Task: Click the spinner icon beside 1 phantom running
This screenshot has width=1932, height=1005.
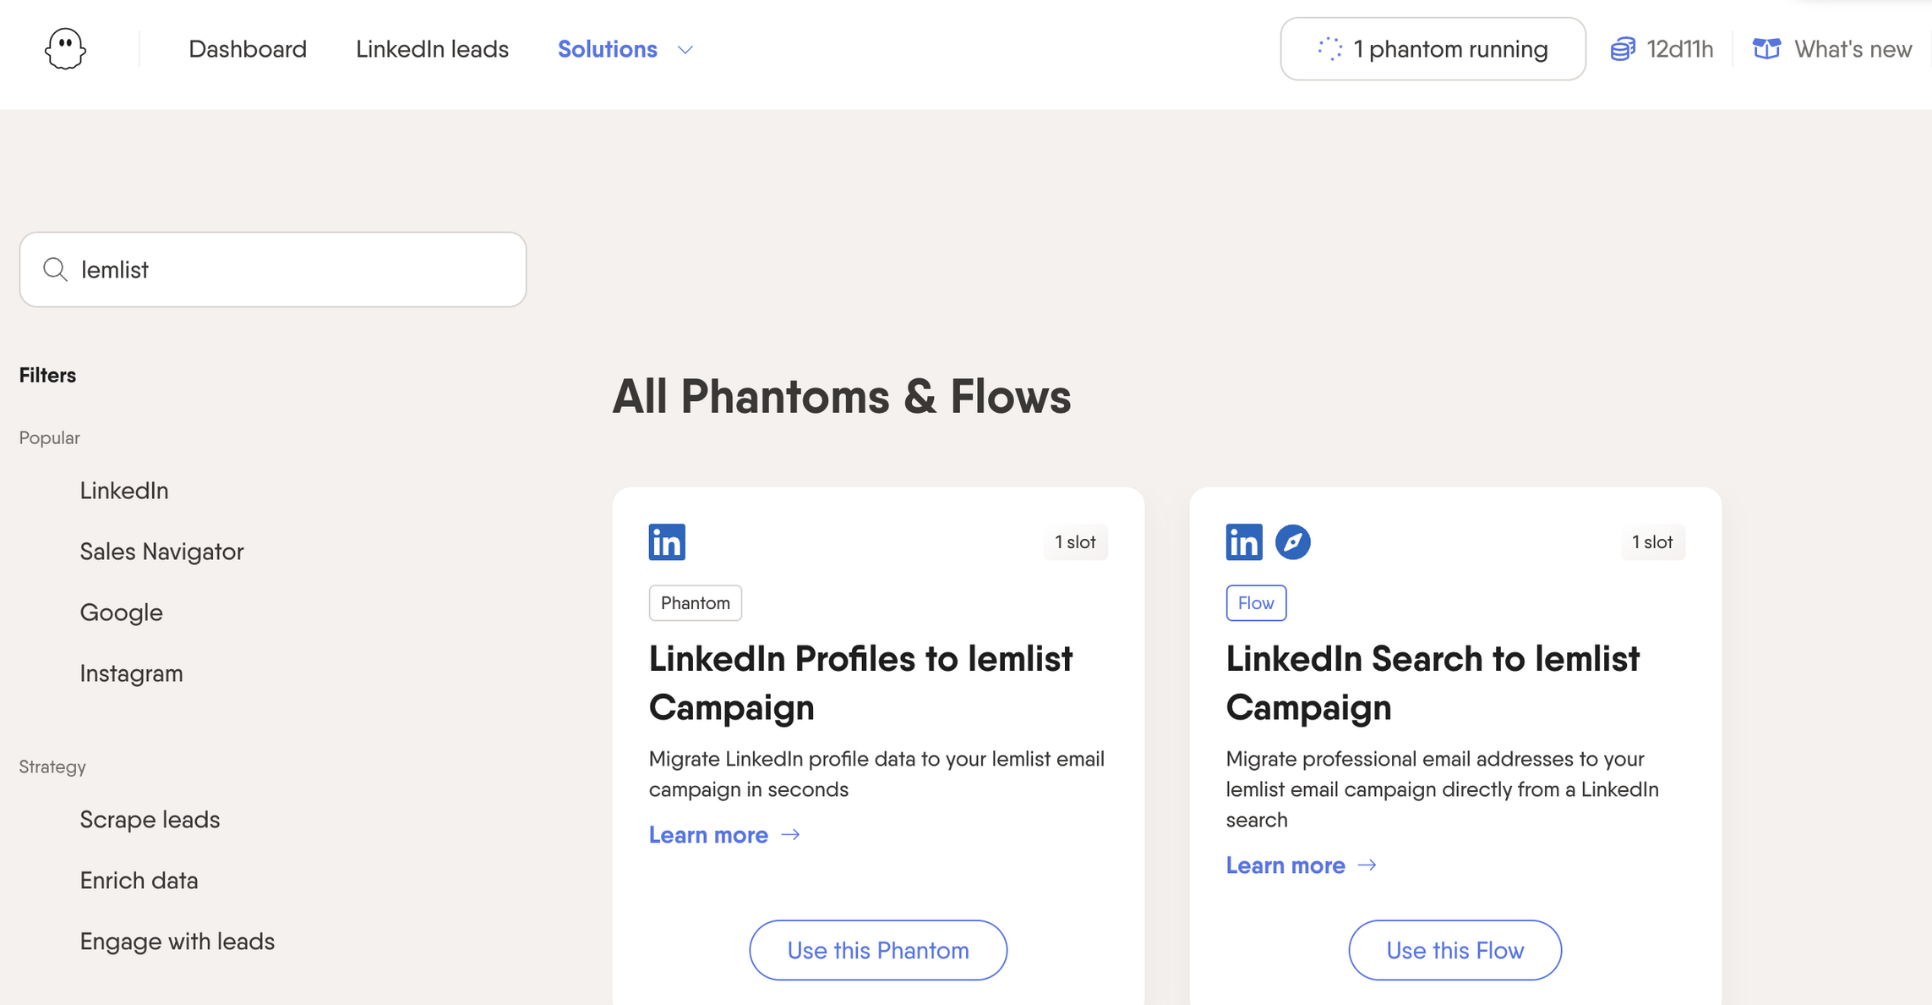Action: [1329, 48]
